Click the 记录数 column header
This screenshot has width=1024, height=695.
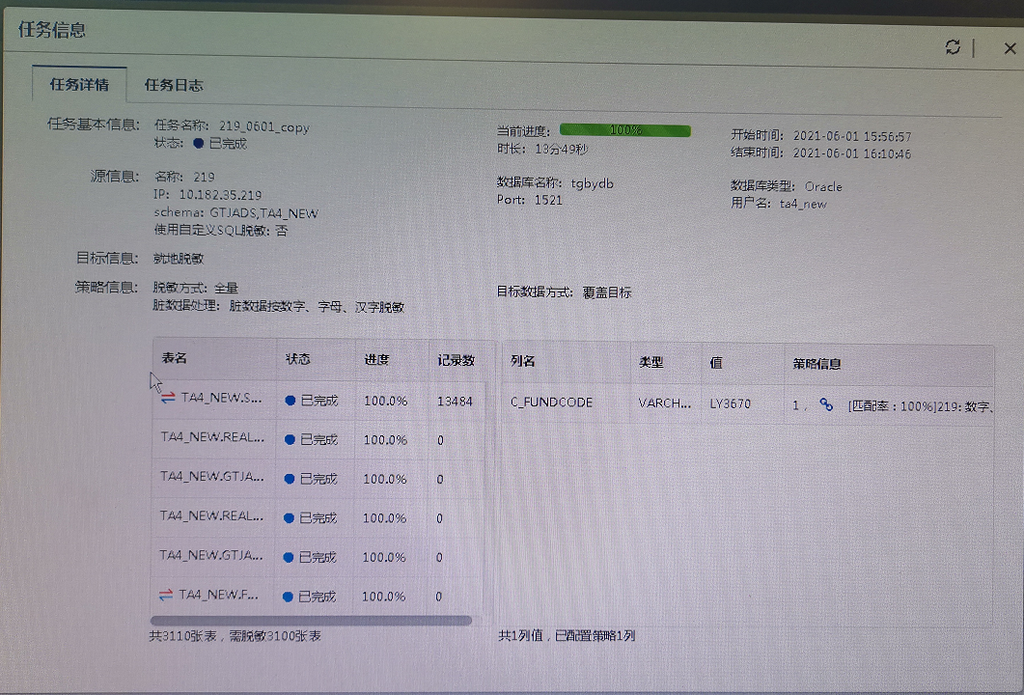455,359
